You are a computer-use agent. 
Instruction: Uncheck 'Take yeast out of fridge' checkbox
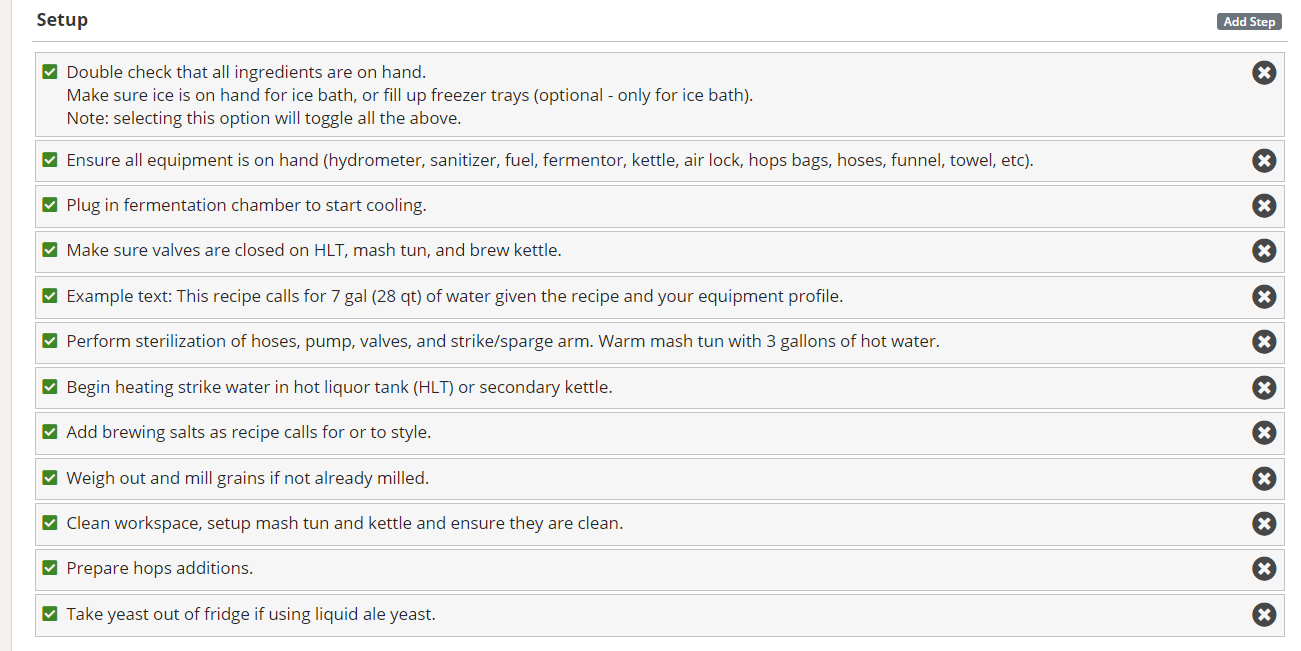coord(50,614)
